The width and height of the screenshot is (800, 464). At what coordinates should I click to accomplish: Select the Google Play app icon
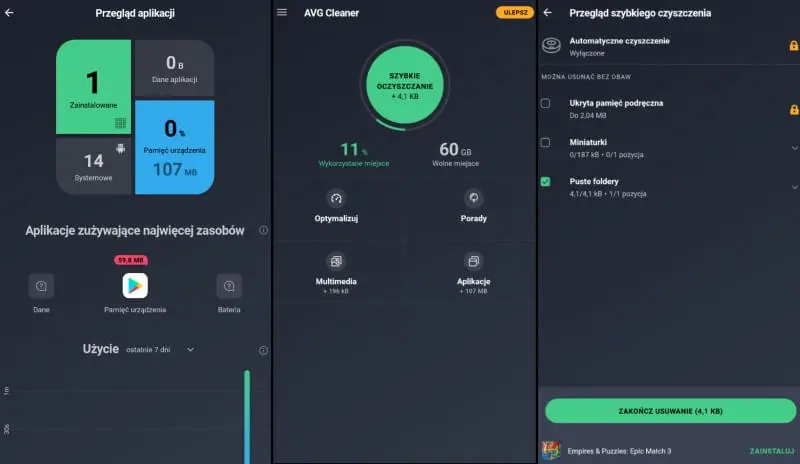pyautogui.click(x=135, y=286)
